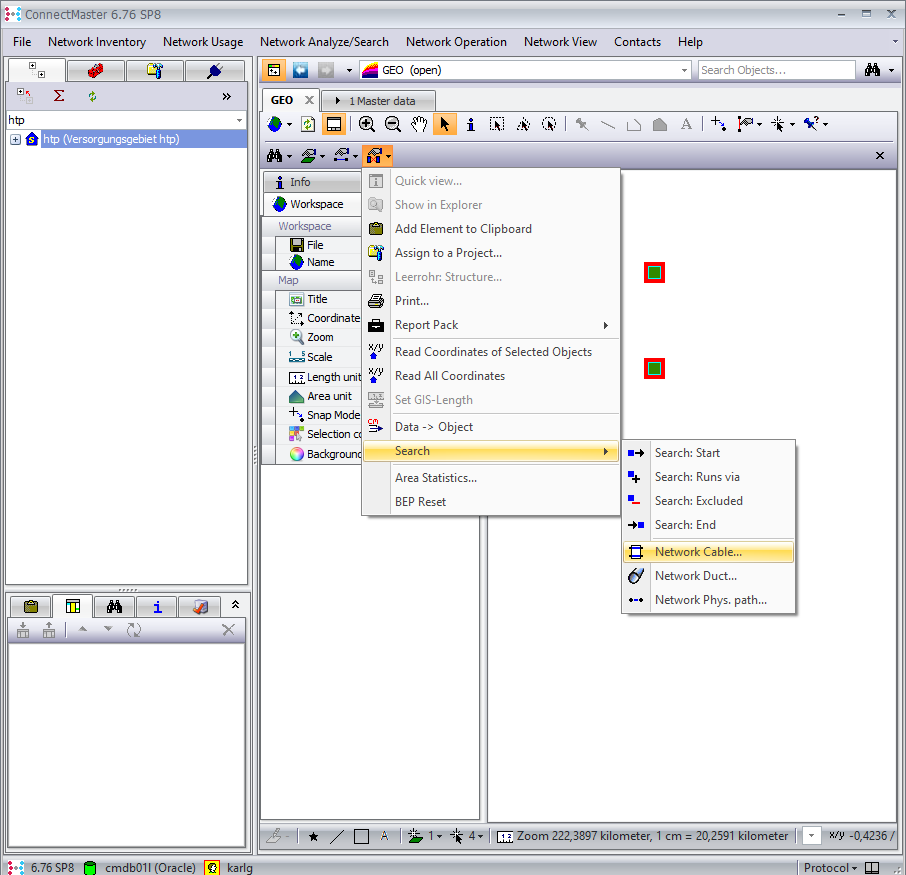Click the upper green square map object

(654, 273)
